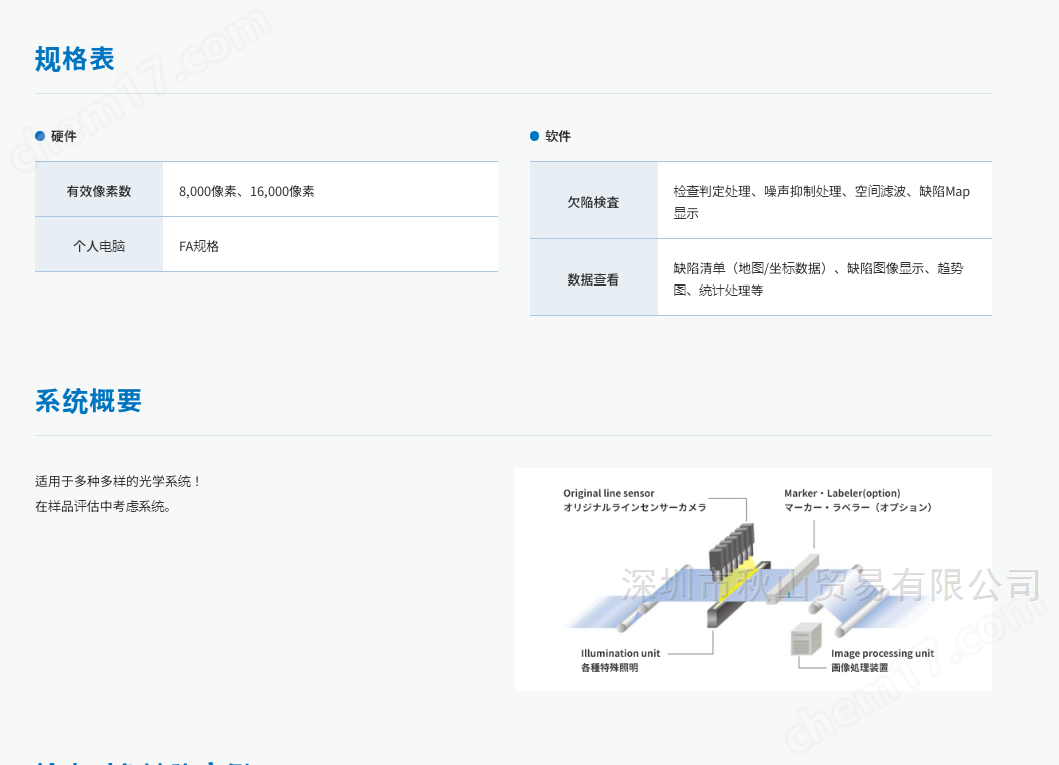This screenshot has height=765, width=1059.
Task: Select the 系统概要 section heading
Action: click(x=88, y=401)
